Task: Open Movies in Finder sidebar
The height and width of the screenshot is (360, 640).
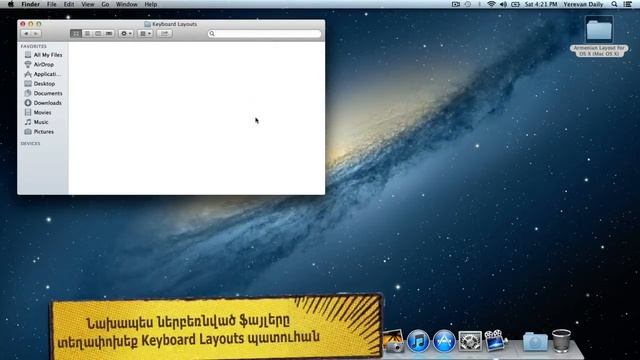Action: tap(38, 112)
